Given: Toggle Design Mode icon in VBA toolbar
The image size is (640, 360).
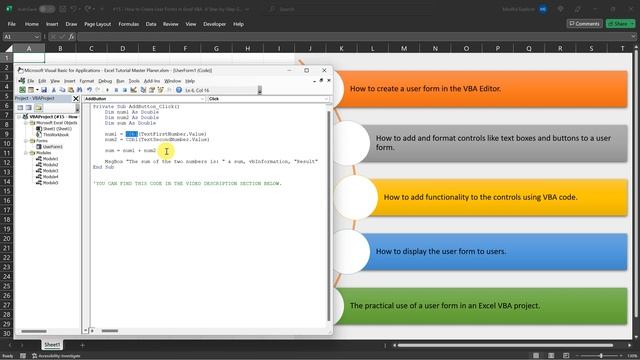Looking at the screenshot, I should click(133, 90).
